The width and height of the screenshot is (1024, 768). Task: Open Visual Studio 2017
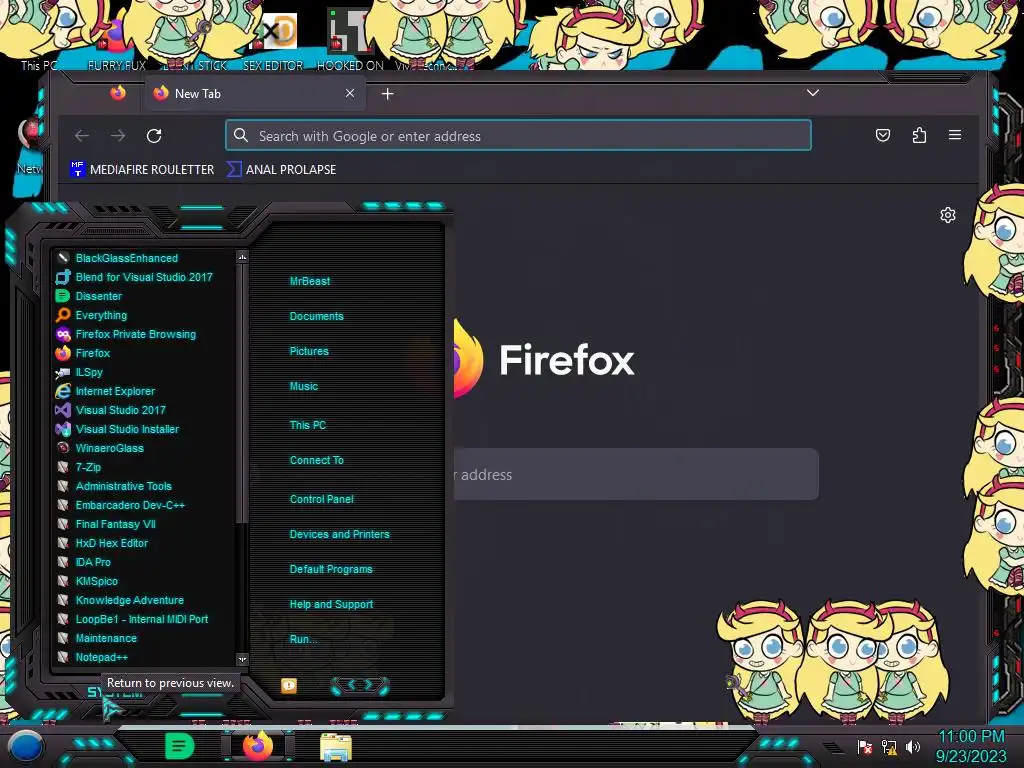click(111, 410)
